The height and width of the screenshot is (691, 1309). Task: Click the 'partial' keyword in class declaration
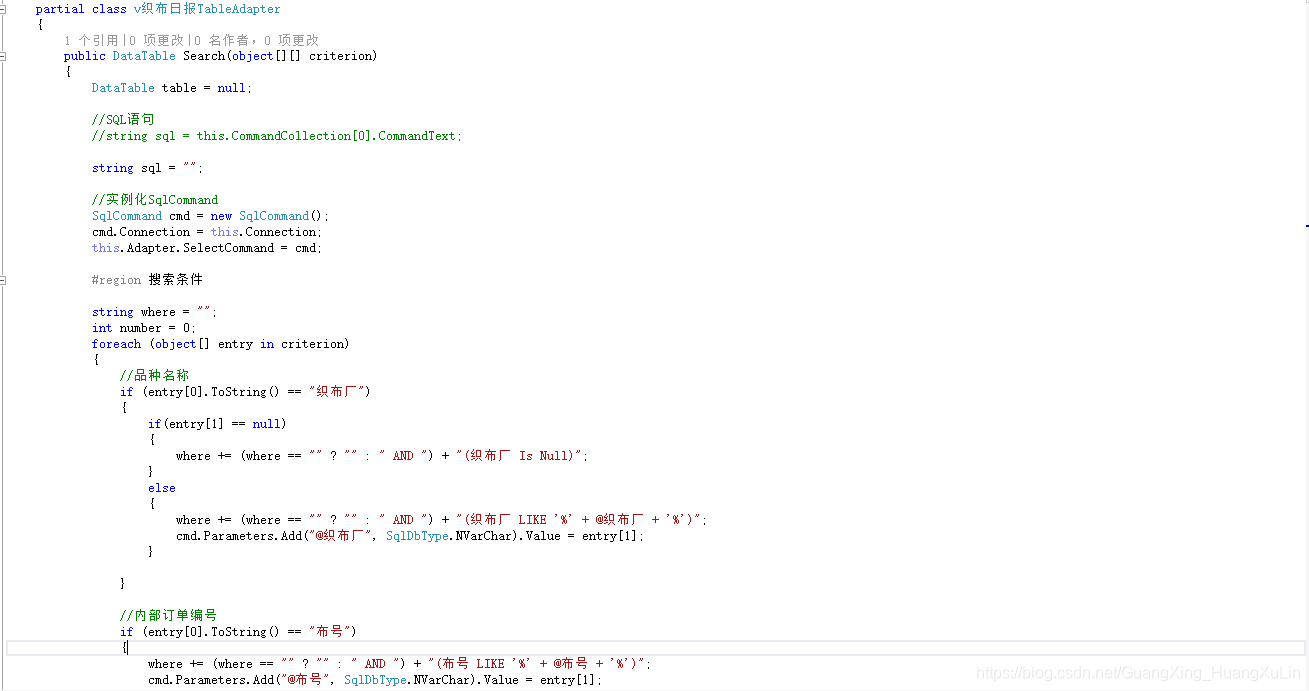point(60,9)
